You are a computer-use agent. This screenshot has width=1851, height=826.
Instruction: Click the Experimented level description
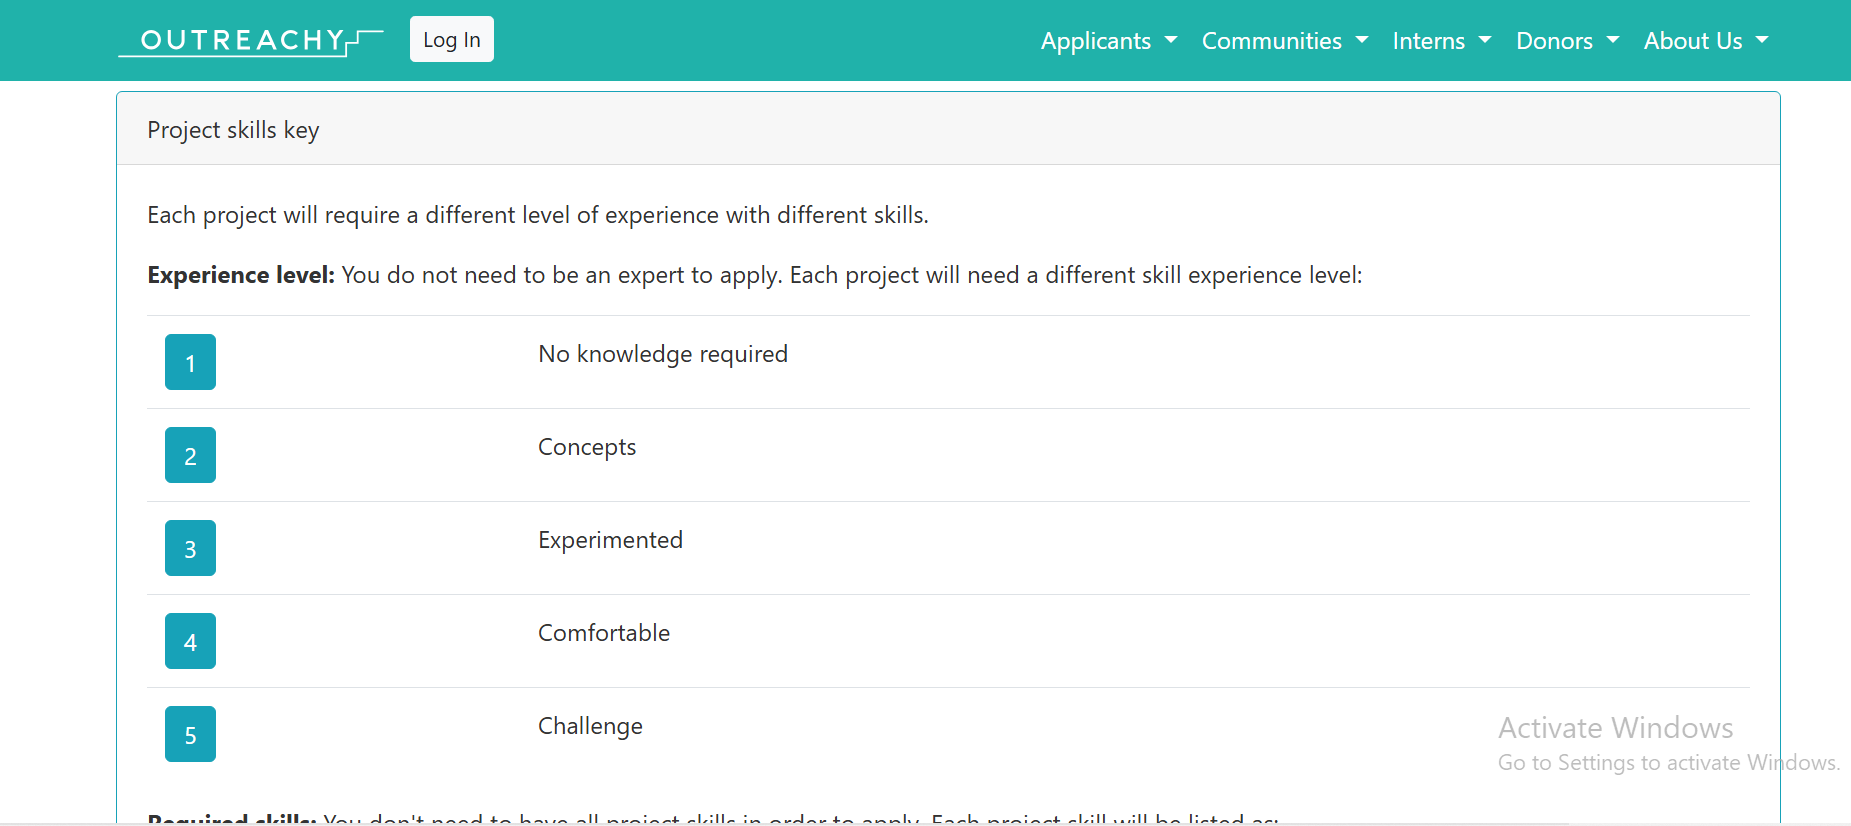(x=610, y=540)
